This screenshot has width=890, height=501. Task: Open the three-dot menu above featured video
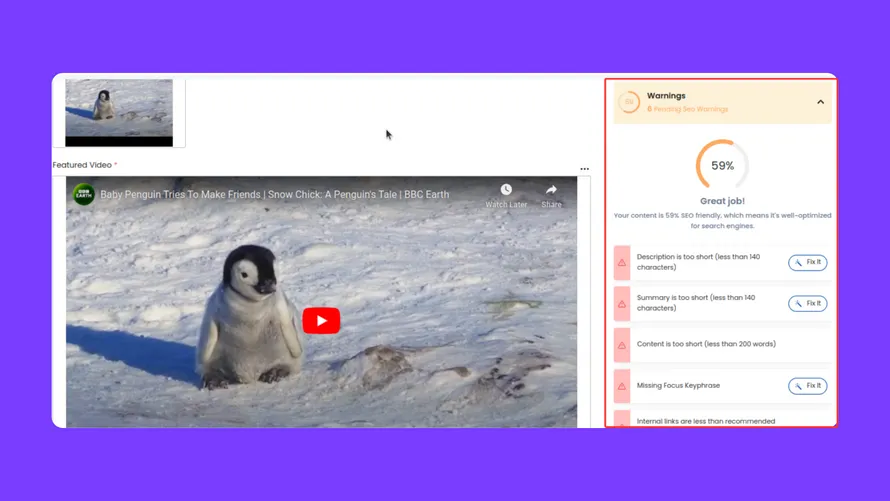coord(585,169)
